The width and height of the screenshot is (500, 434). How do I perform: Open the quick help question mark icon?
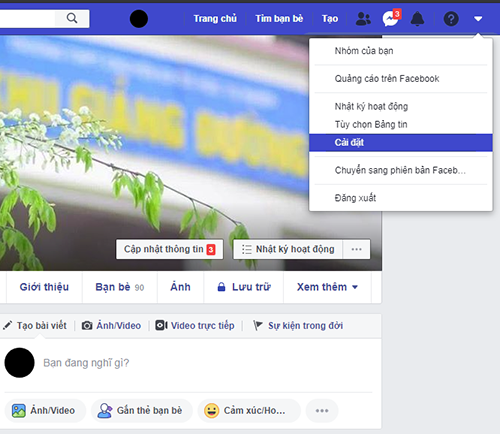pos(451,19)
